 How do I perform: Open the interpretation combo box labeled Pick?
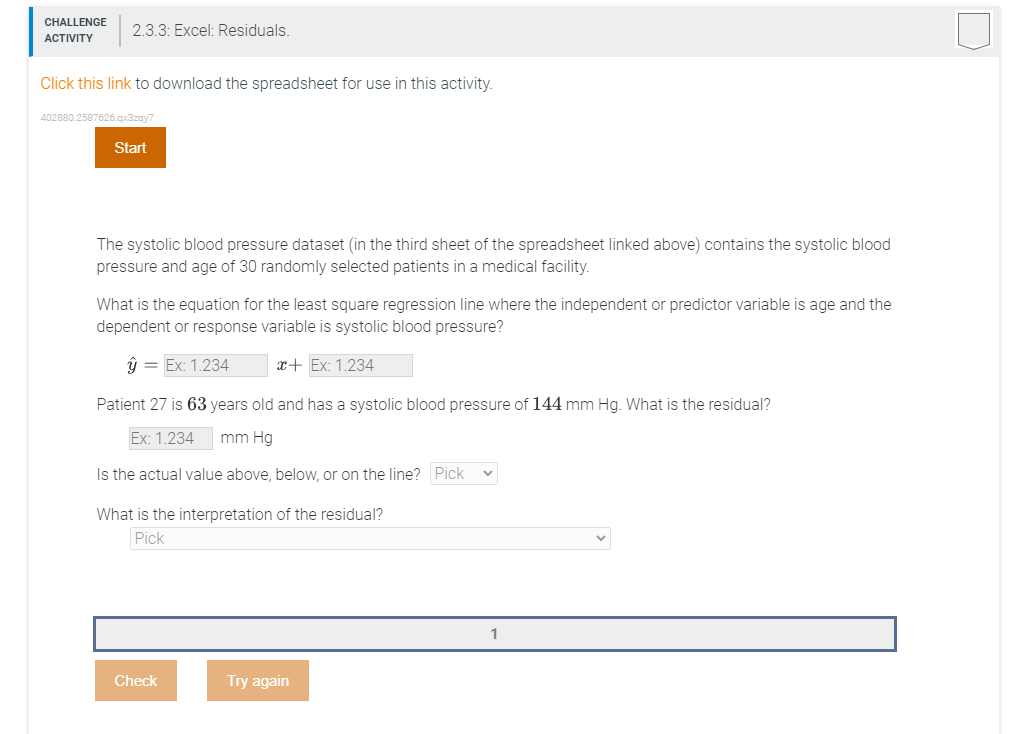coord(369,538)
